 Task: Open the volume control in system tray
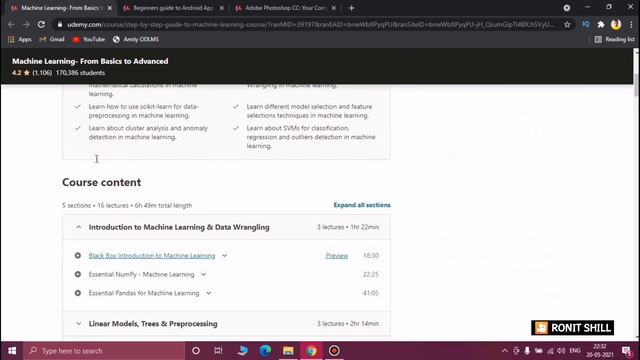[x=561, y=351]
